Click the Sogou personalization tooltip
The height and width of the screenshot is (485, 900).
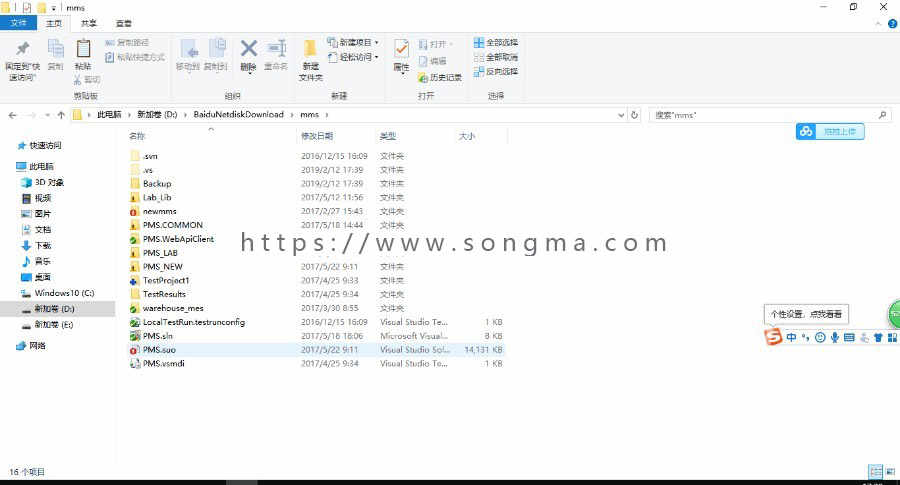point(806,314)
